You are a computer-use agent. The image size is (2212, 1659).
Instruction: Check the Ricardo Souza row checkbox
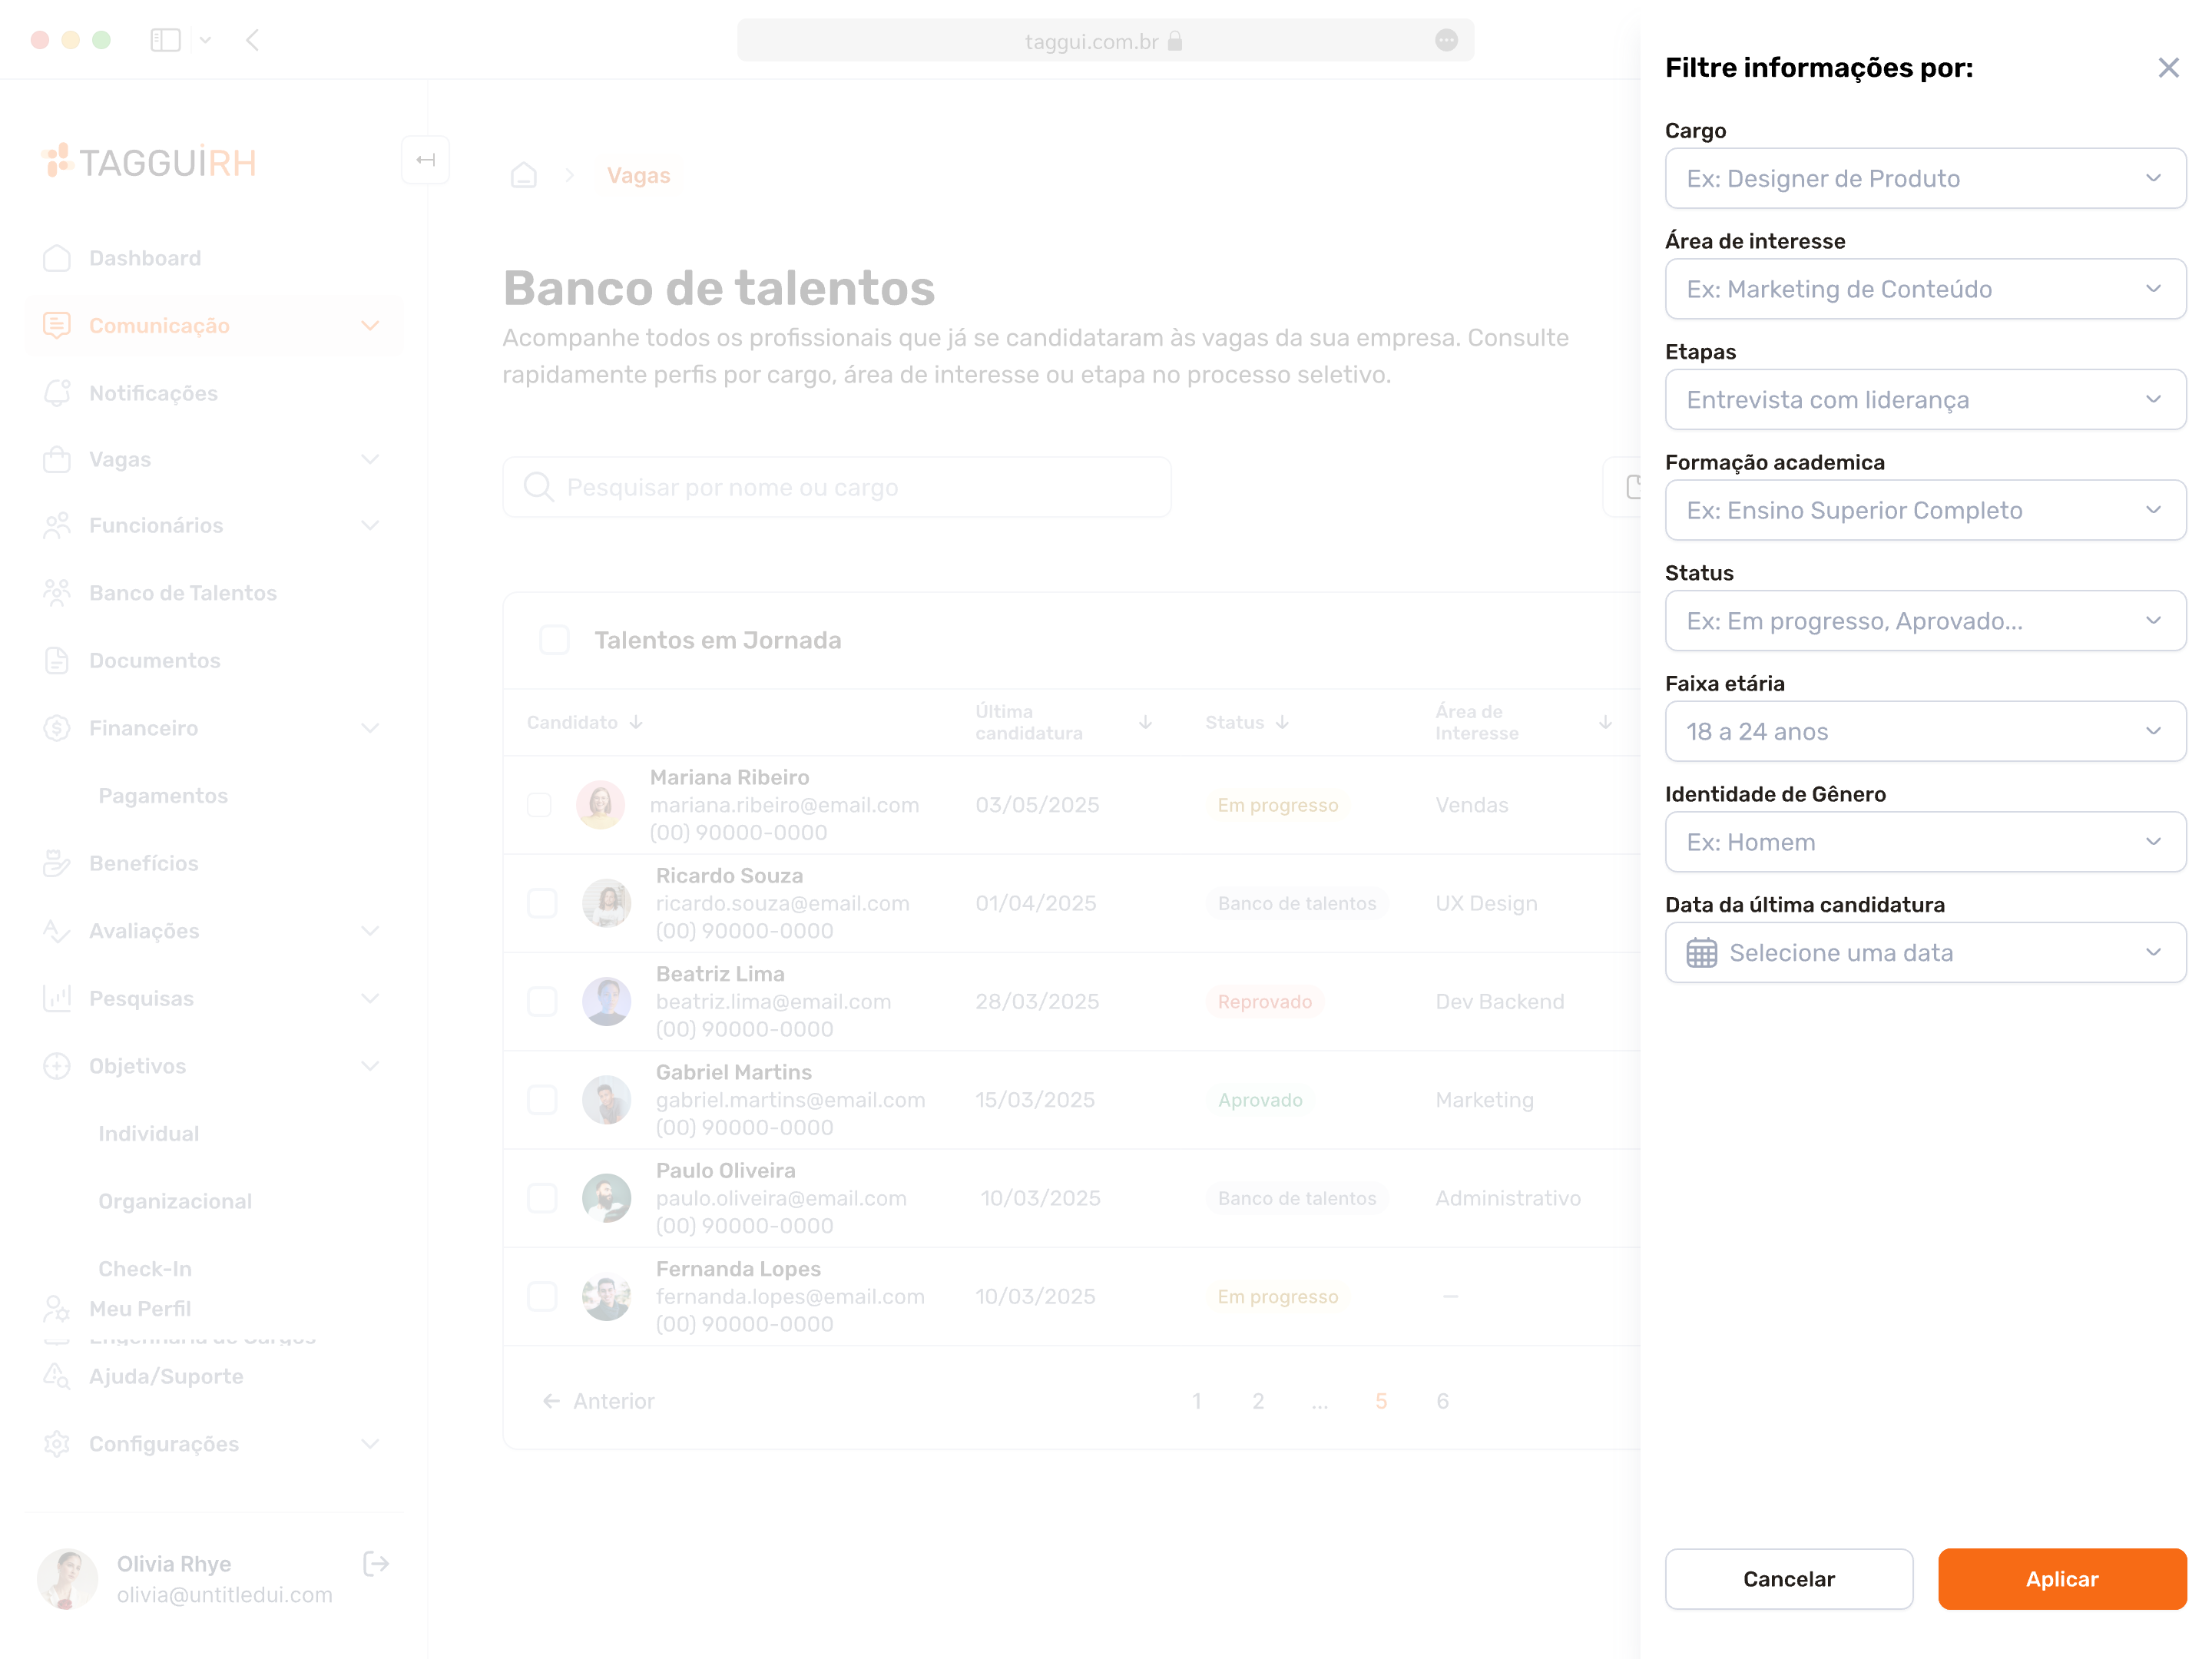coord(542,903)
